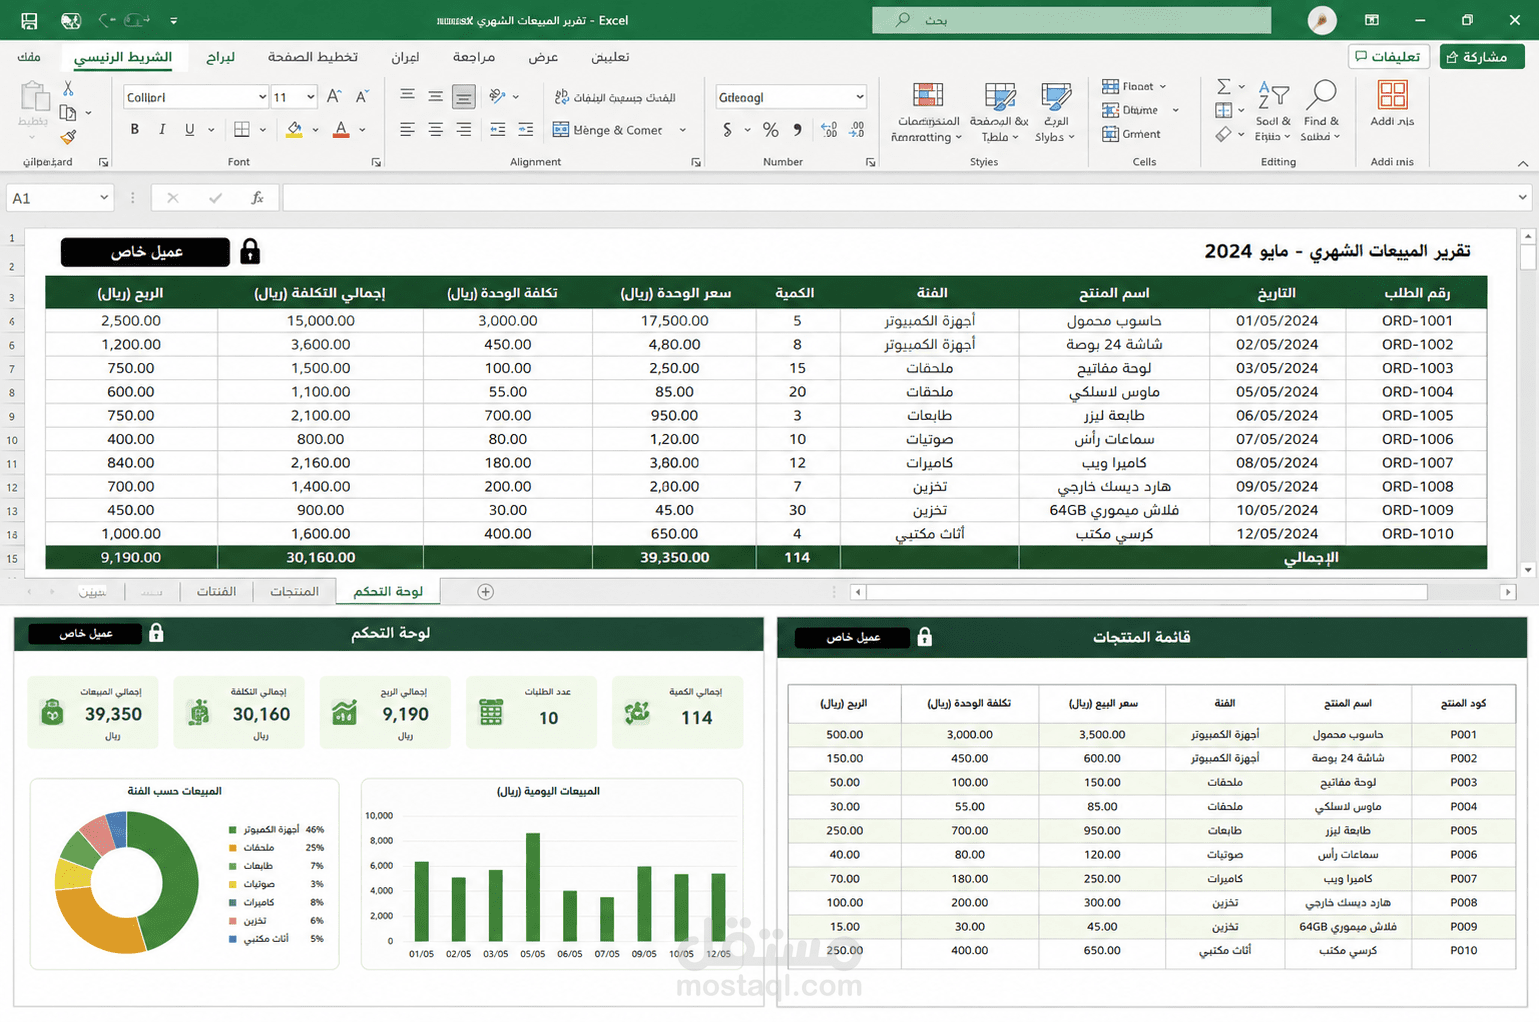Click the horizontal scrollbar under the sheet
Screen dimensions: 1539x1022
tap(1146, 592)
